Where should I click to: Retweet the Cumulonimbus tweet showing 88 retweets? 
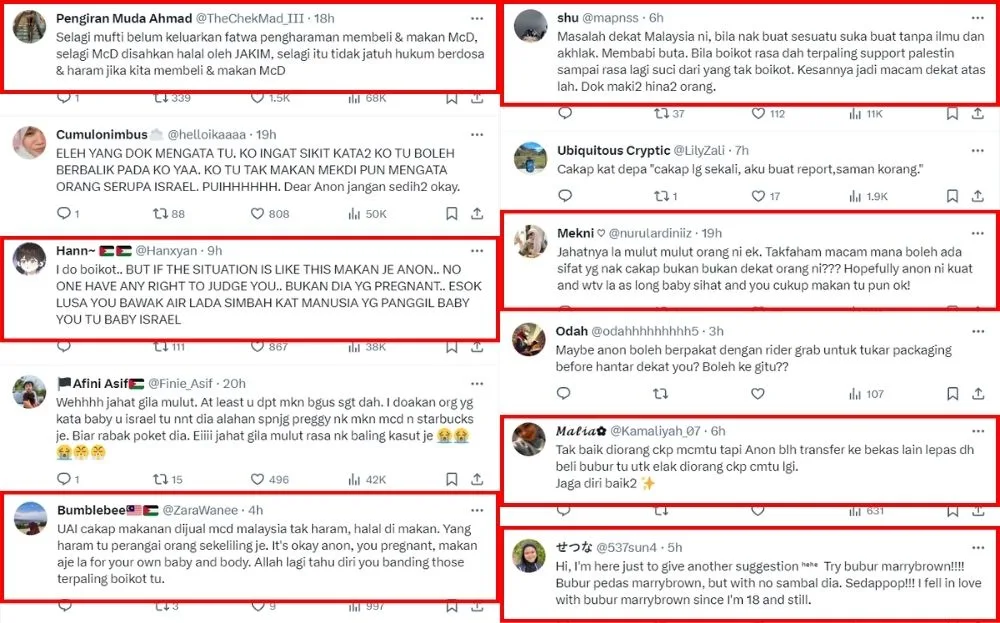click(169, 214)
